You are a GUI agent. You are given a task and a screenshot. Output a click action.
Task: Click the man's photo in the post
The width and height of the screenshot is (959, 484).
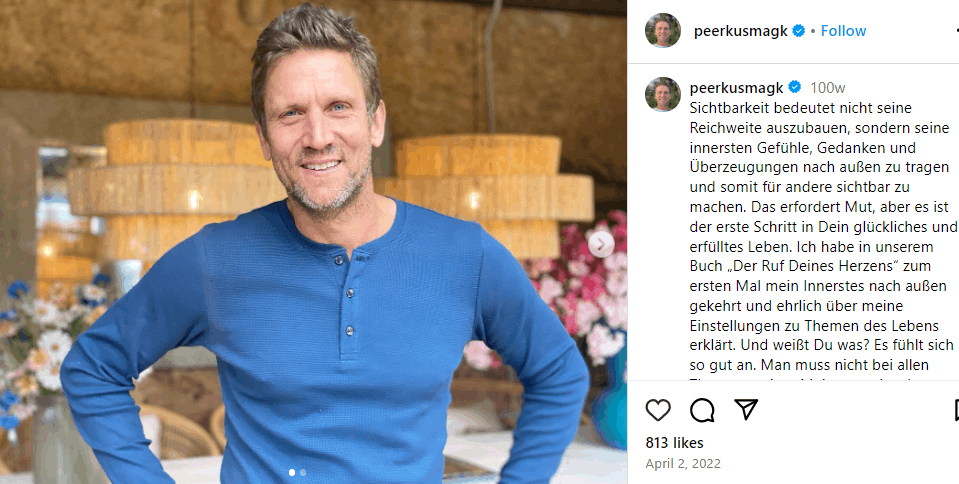tap(313, 242)
